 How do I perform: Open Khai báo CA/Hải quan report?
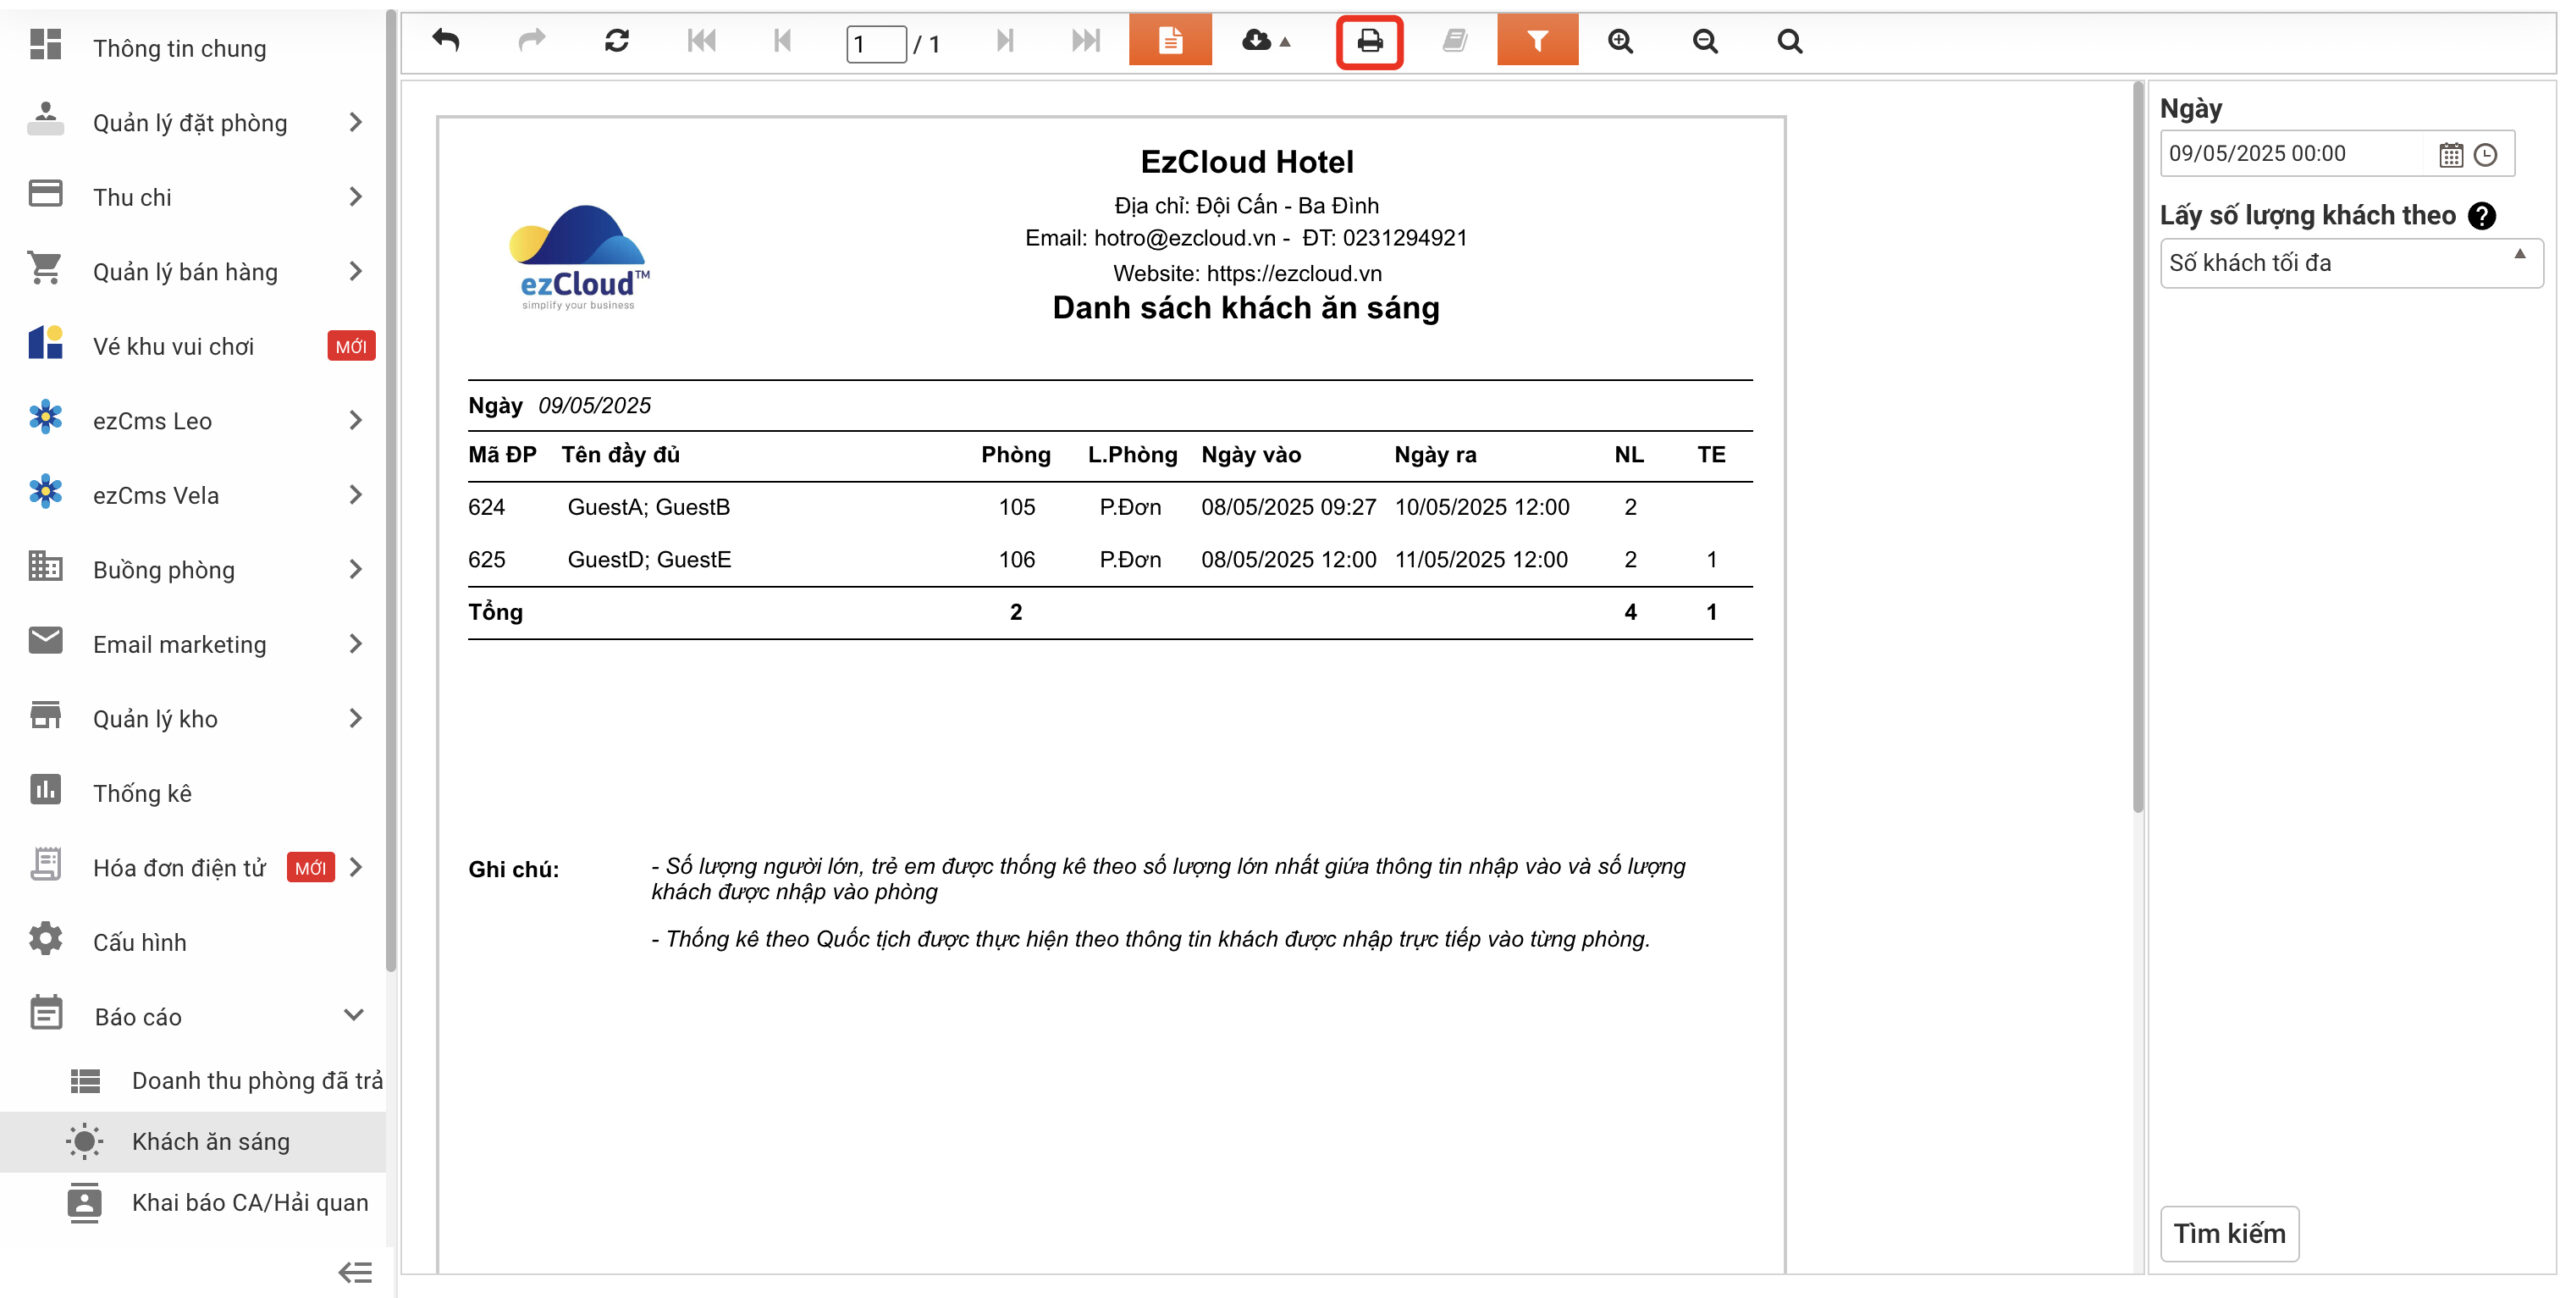click(249, 1202)
